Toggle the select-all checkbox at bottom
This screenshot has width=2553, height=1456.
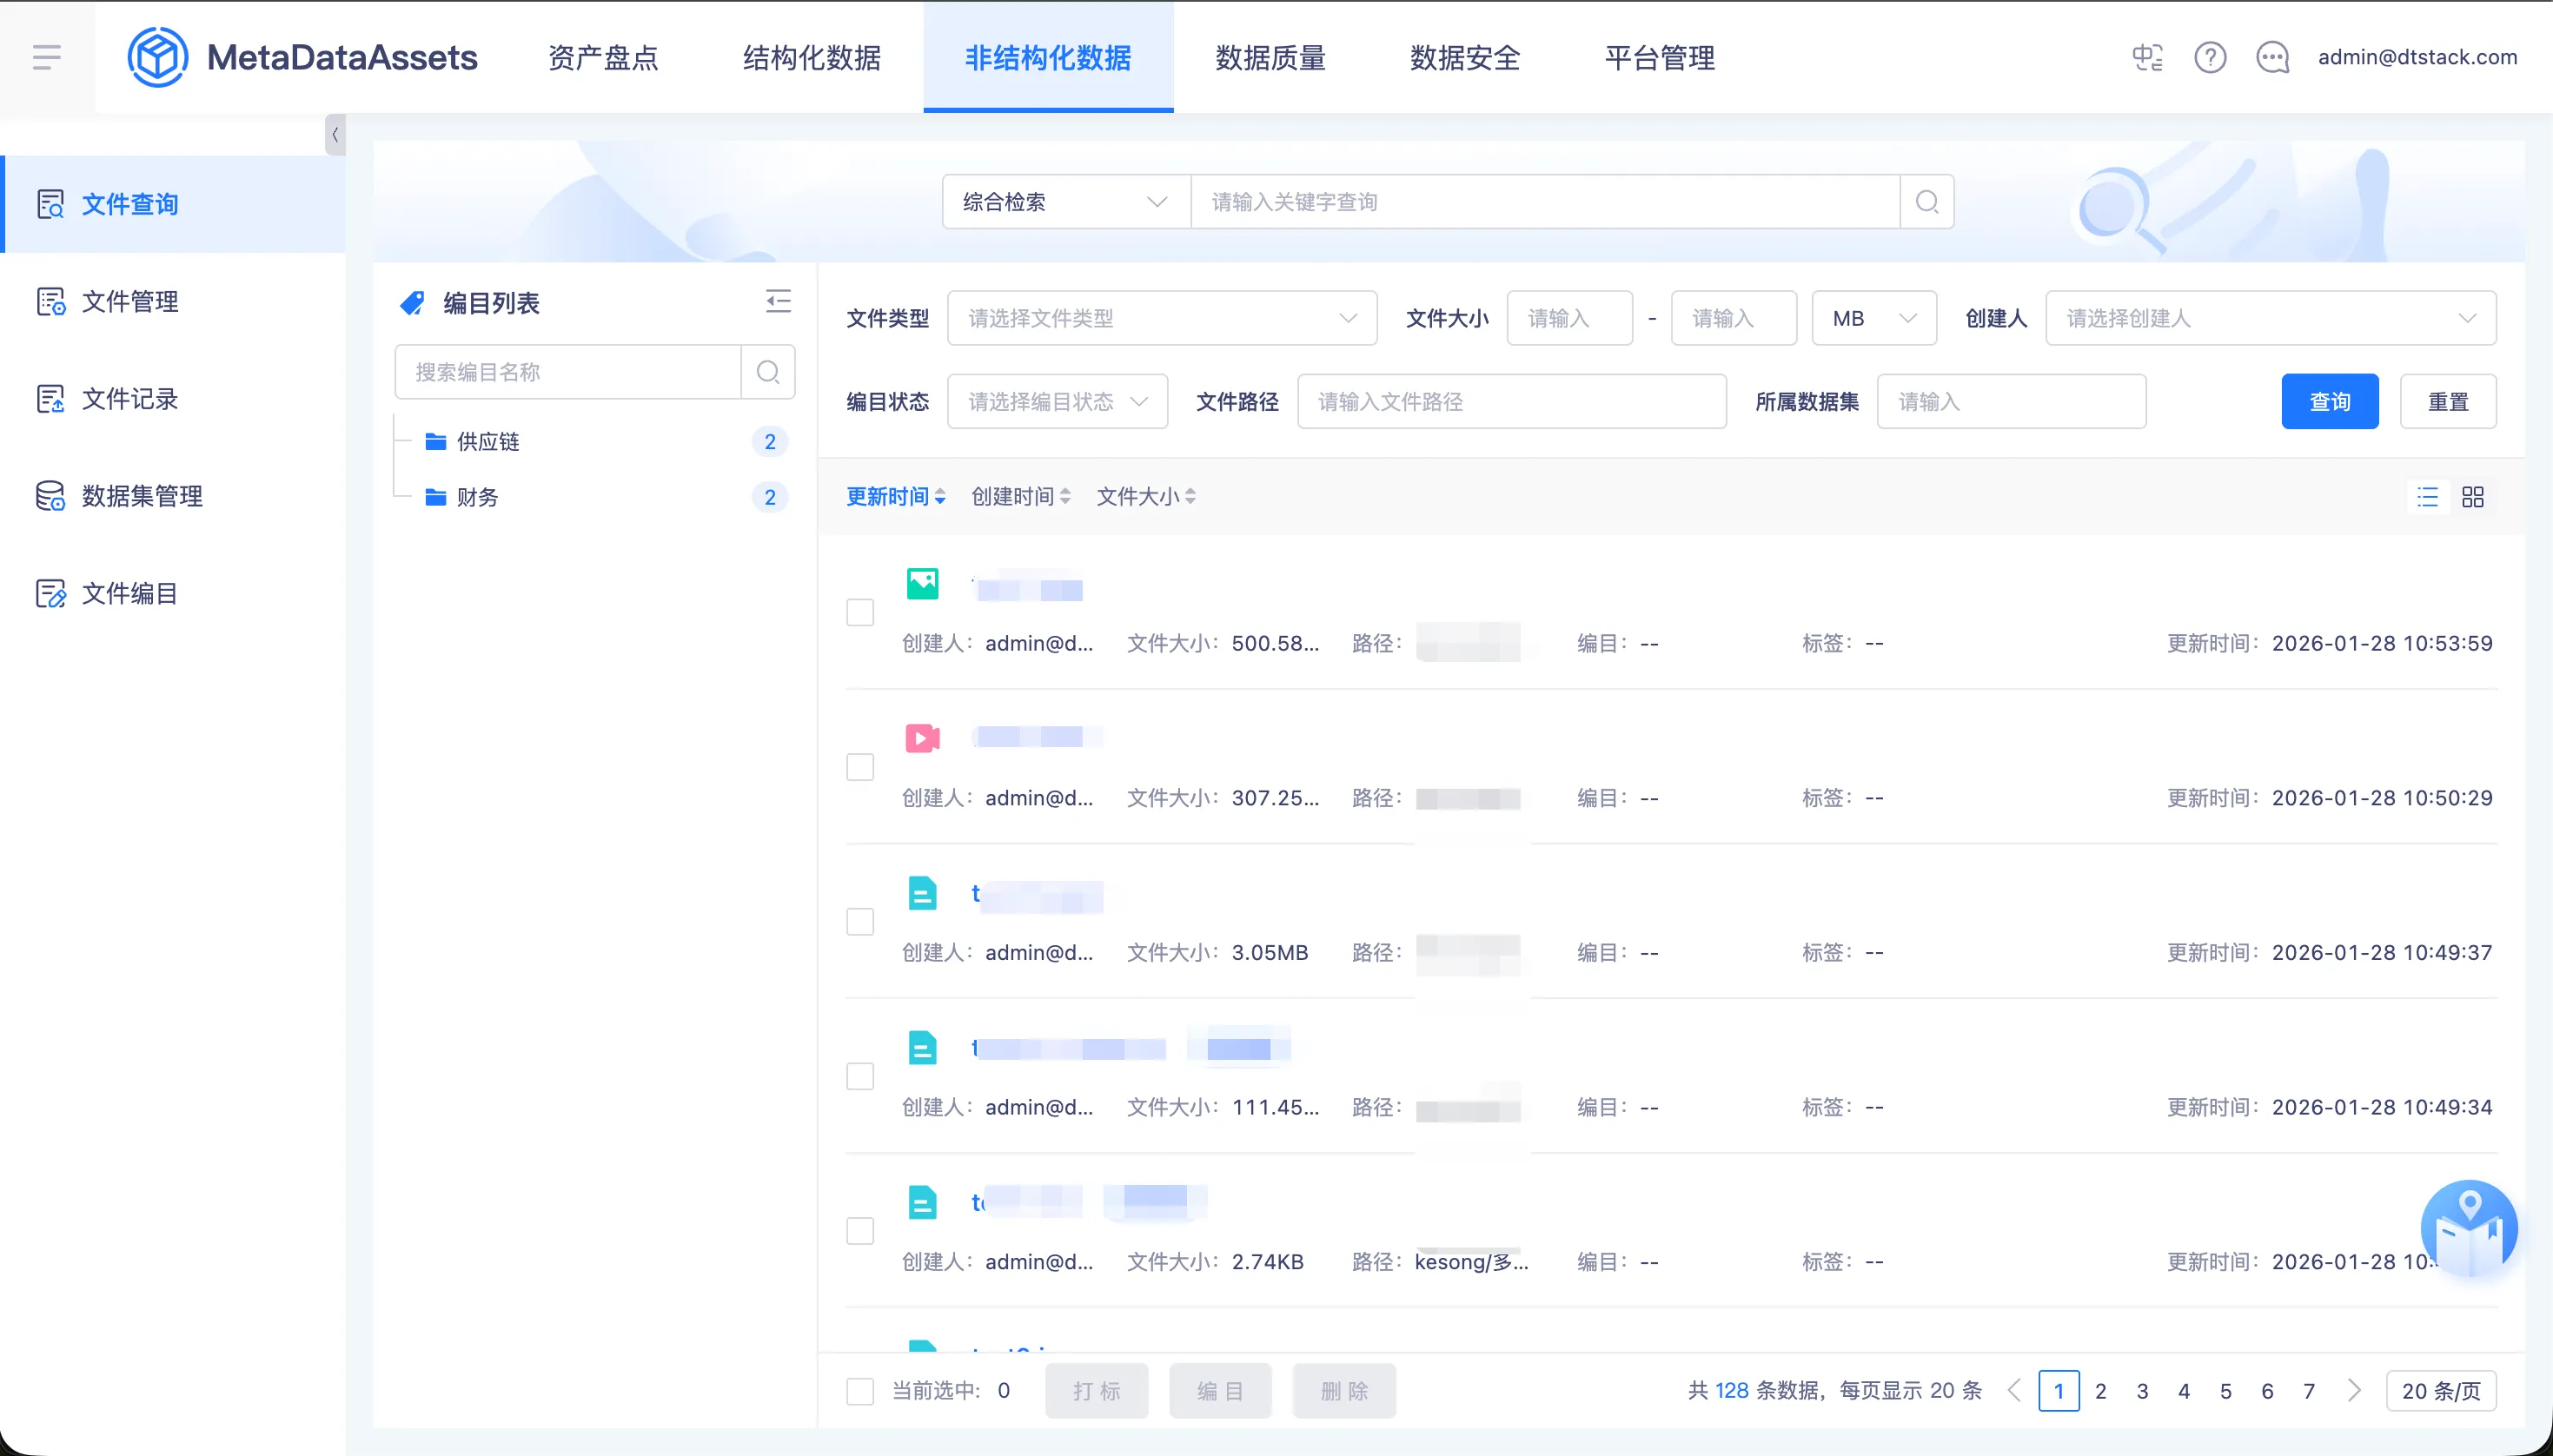(860, 1391)
